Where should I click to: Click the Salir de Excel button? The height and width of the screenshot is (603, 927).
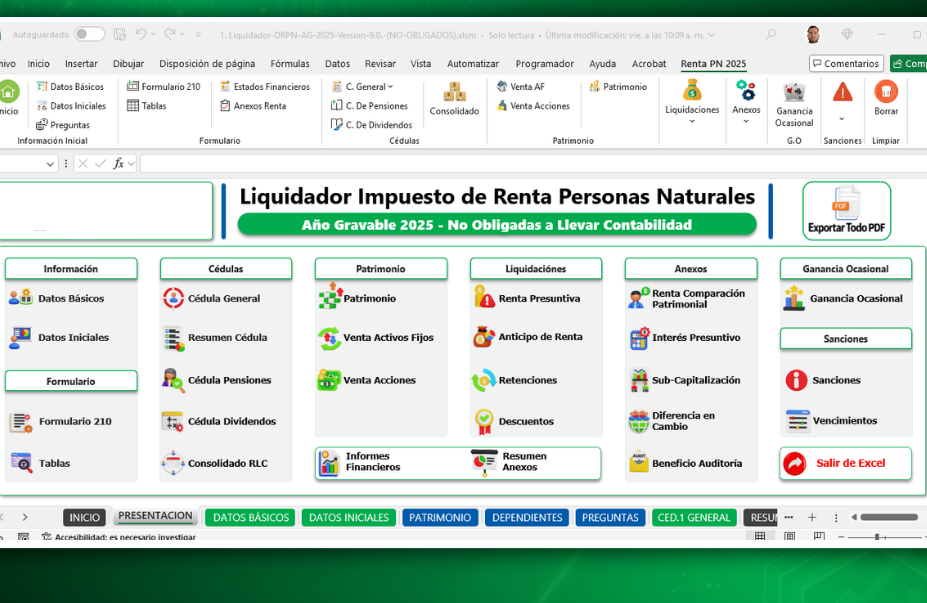(x=846, y=463)
